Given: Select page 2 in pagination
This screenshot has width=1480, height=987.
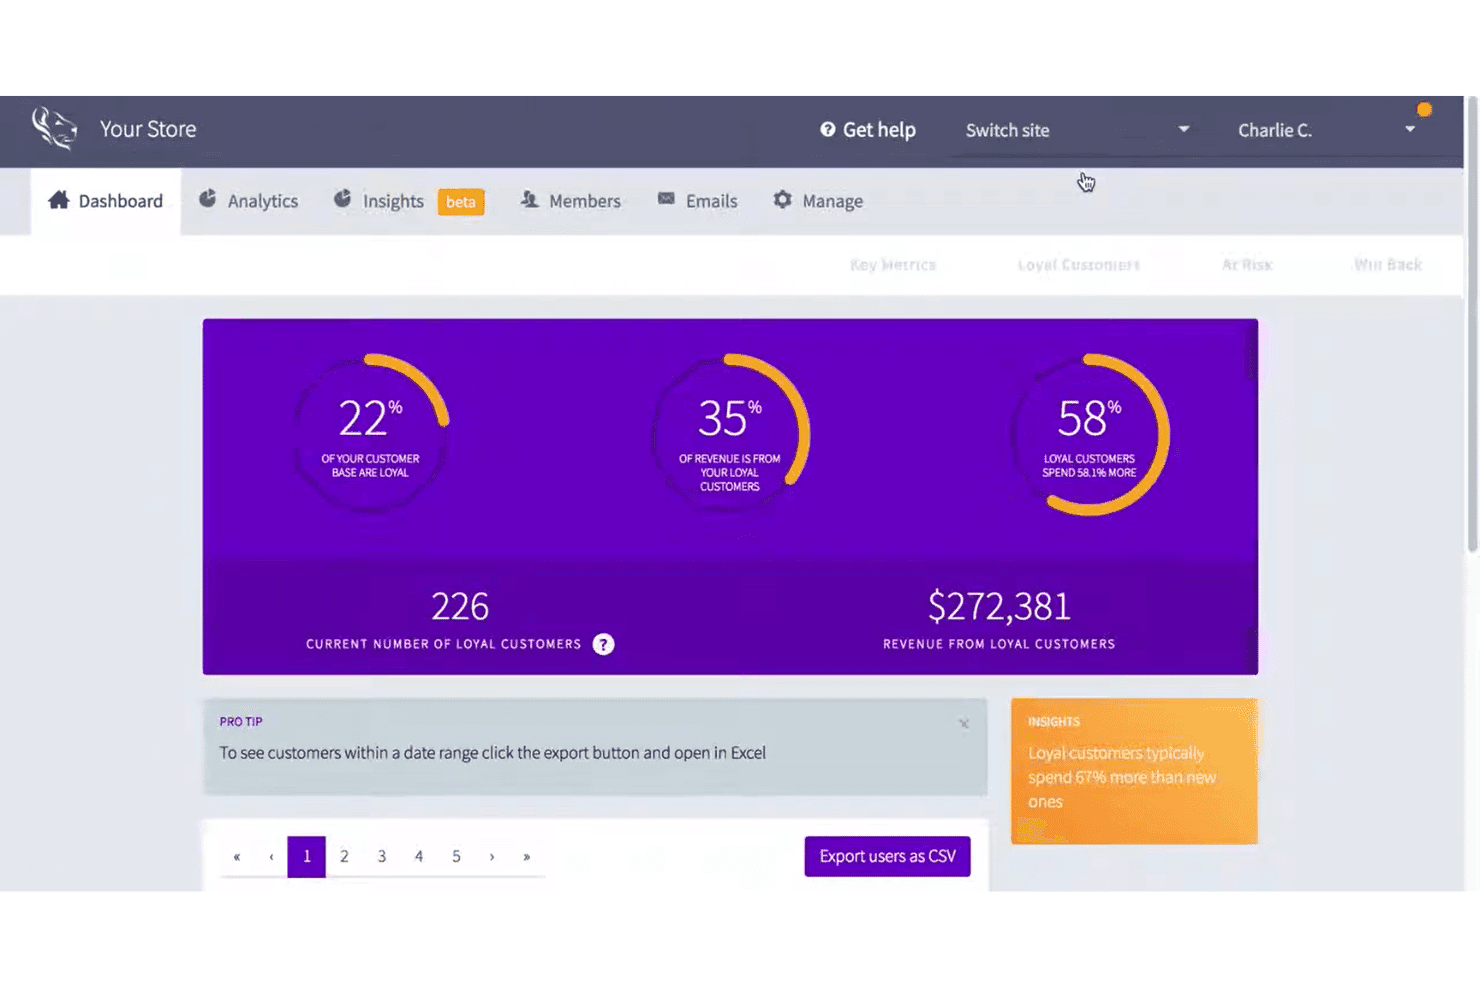Looking at the screenshot, I should point(344,857).
